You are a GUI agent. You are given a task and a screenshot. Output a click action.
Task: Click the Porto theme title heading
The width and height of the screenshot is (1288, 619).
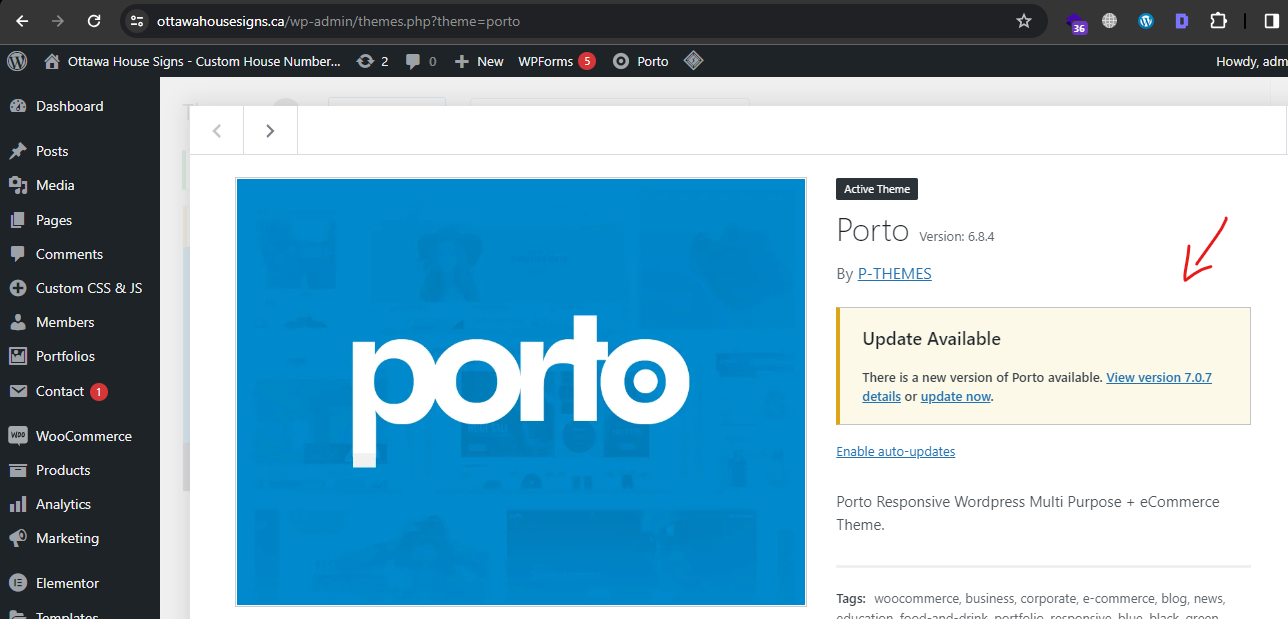tap(872, 231)
